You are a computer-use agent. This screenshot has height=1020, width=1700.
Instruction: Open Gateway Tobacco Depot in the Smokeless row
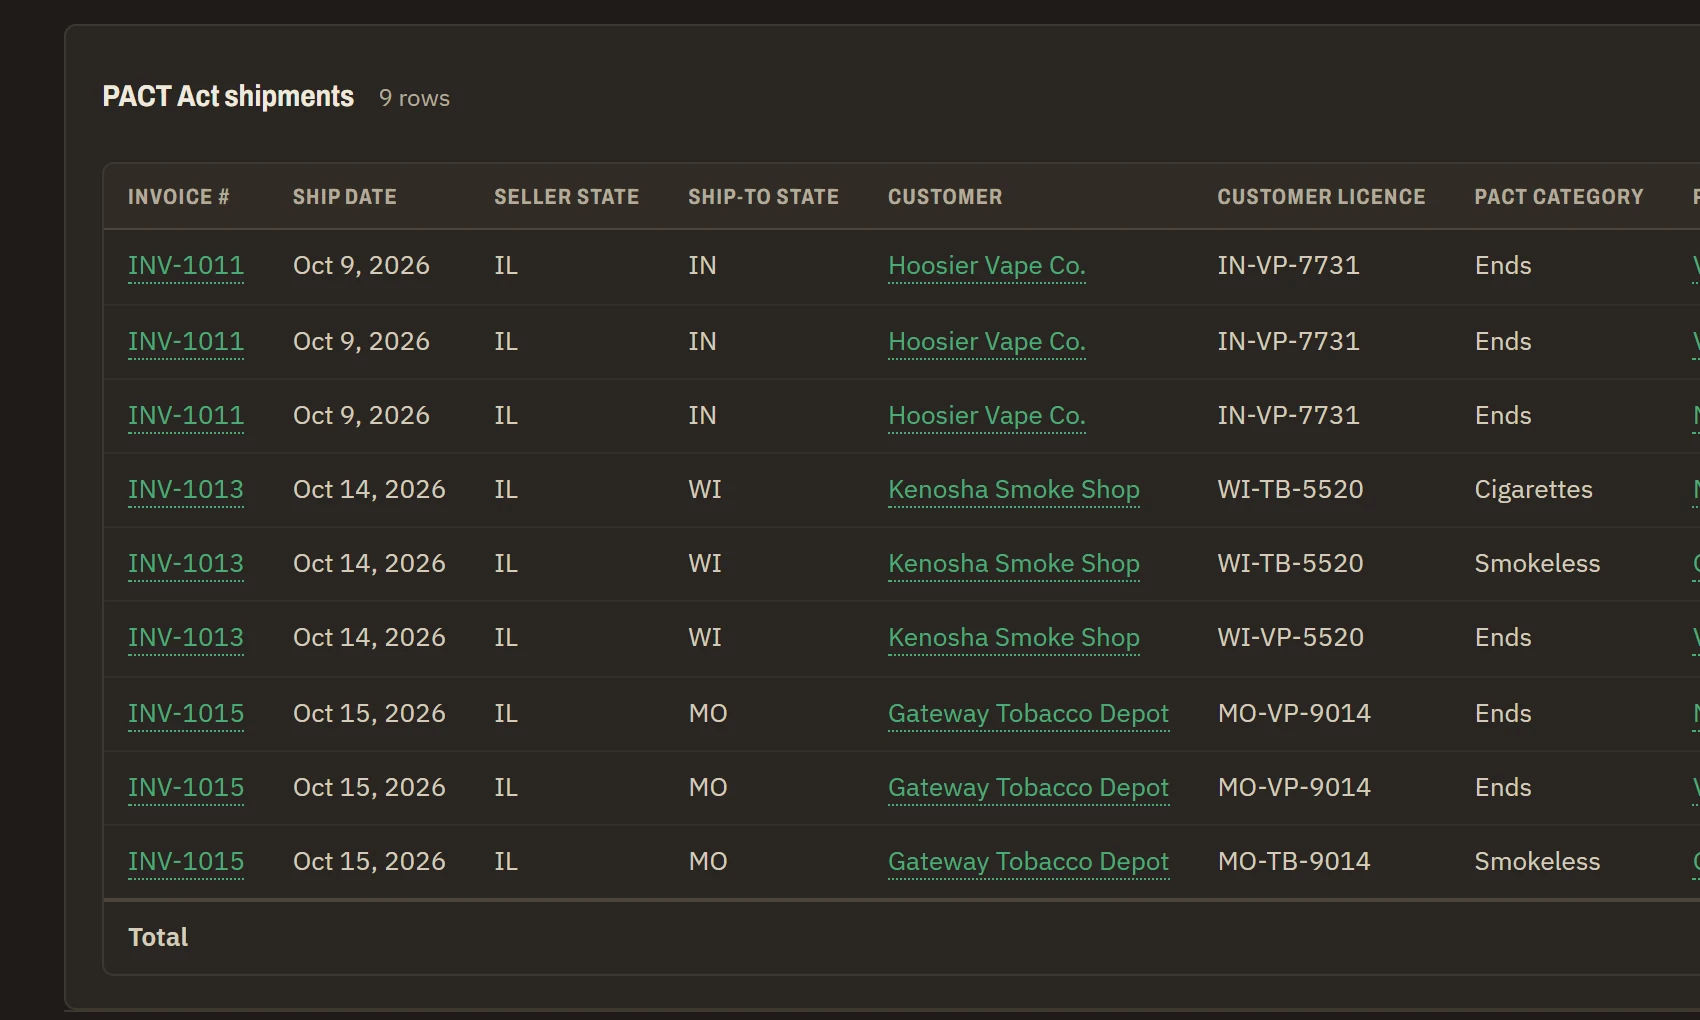point(1028,862)
